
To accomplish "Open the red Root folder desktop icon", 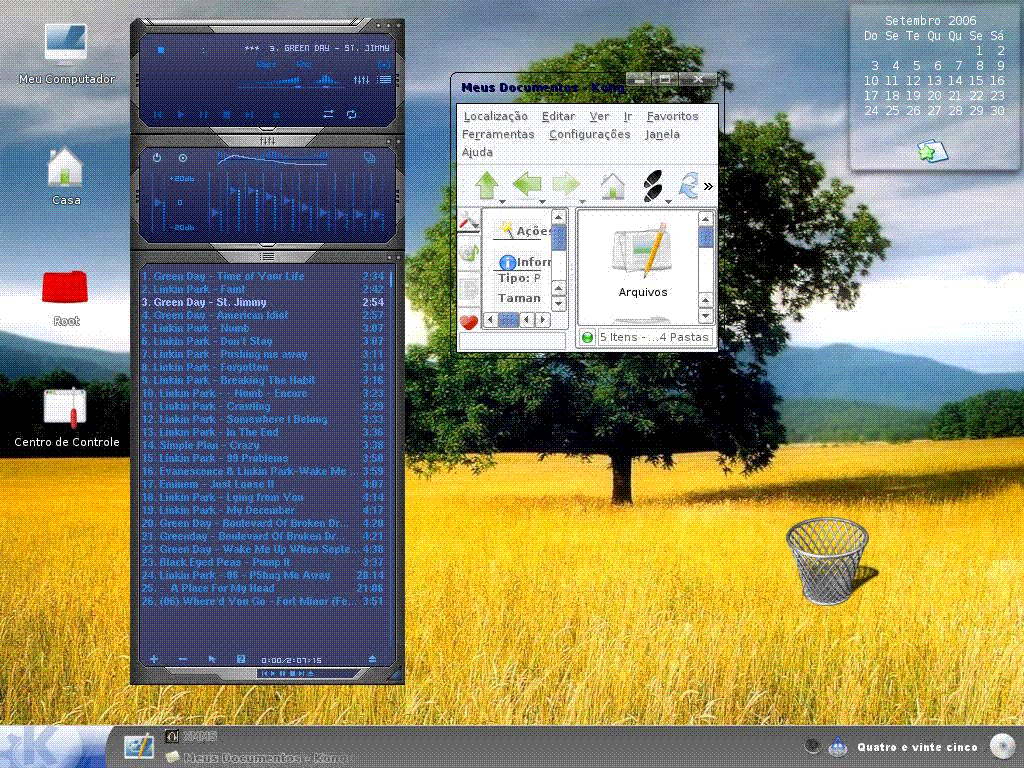I will click(65, 298).
